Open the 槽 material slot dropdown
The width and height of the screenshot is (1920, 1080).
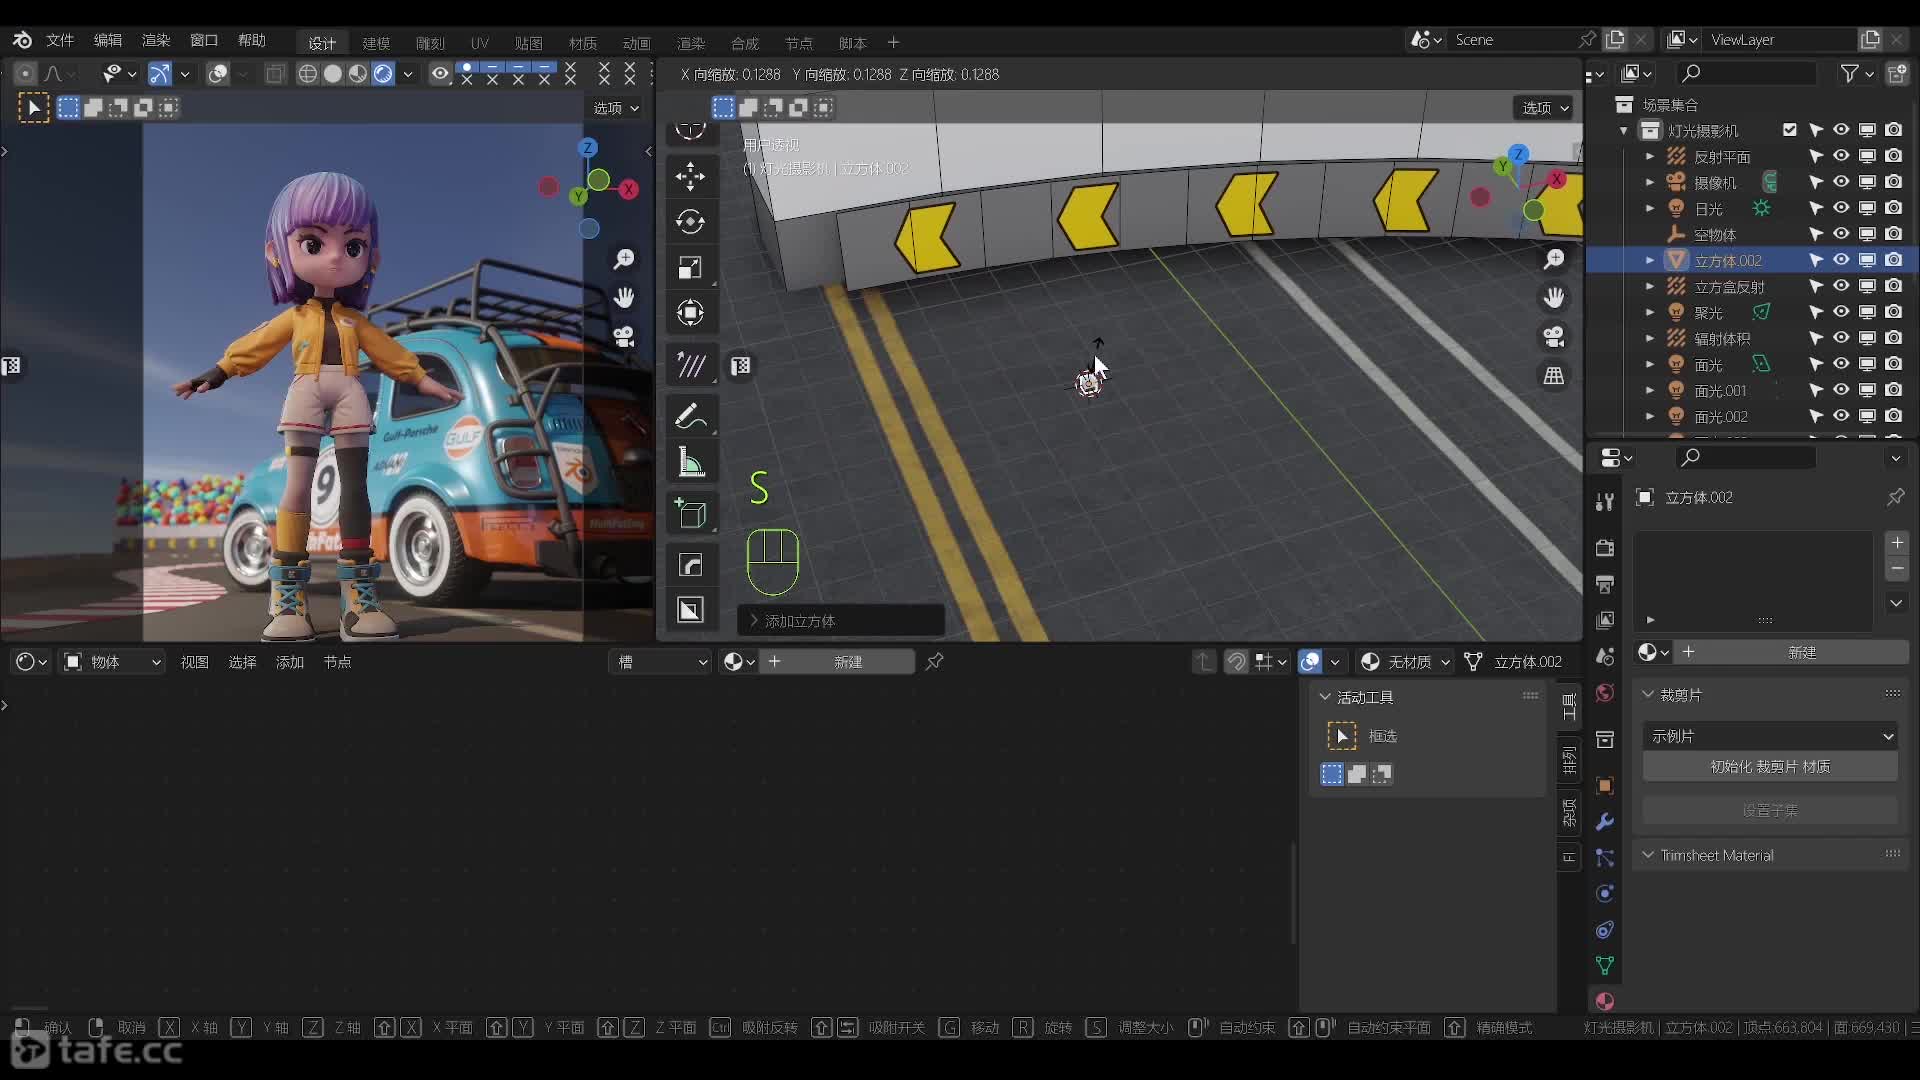(660, 662)
